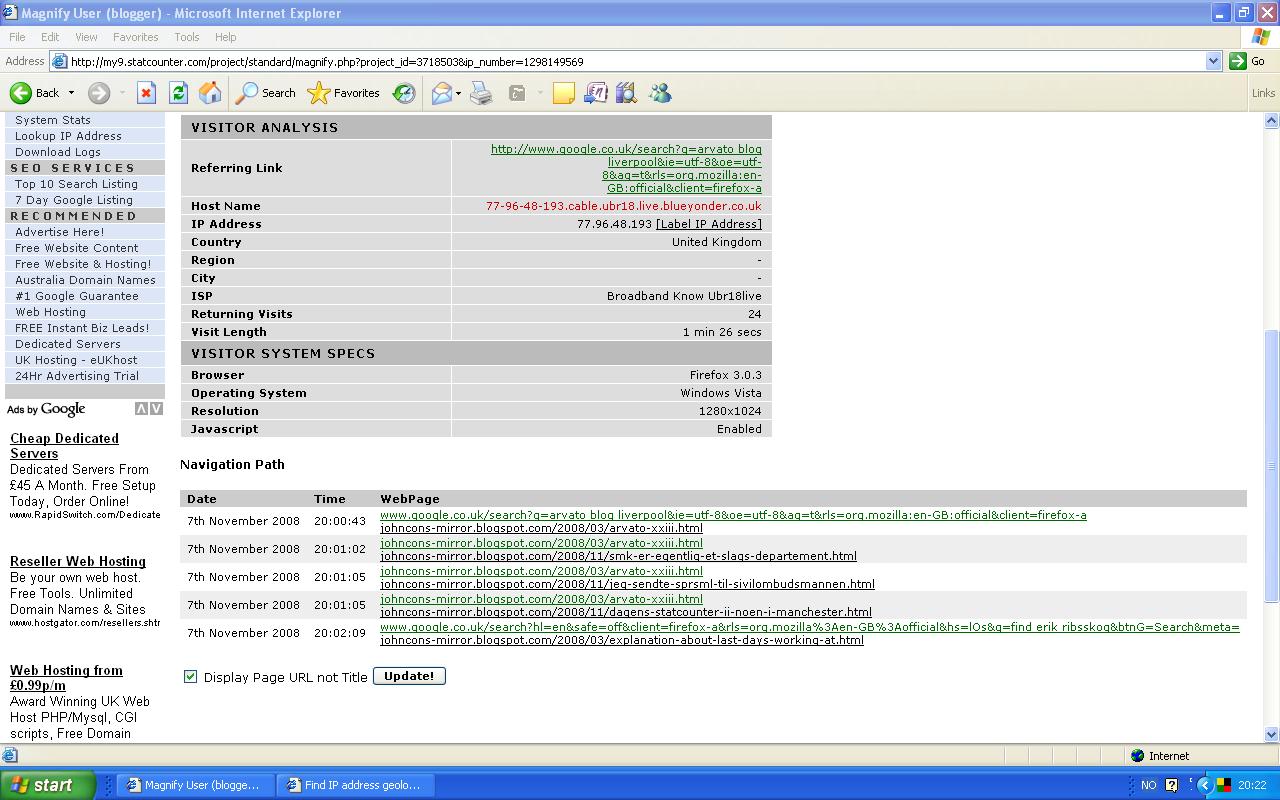
Task: Refresh the current page
Action: pos(178,93)
